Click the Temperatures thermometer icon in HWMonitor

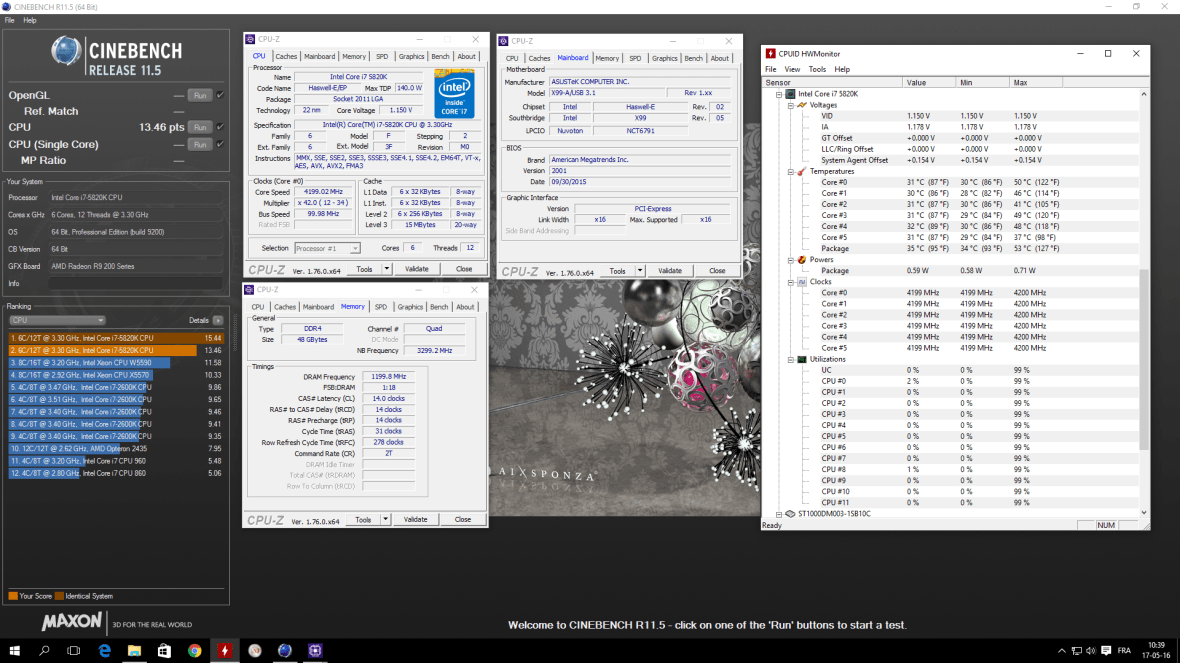(x=800, y=170)
